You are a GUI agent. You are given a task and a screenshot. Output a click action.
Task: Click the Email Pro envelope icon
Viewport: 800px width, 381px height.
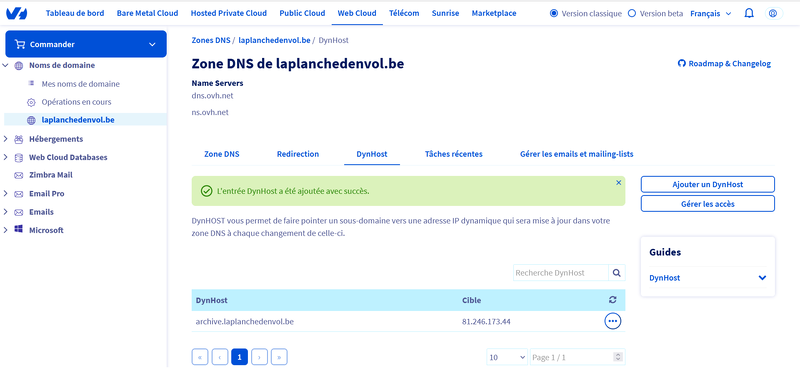[x=19, y=194]
